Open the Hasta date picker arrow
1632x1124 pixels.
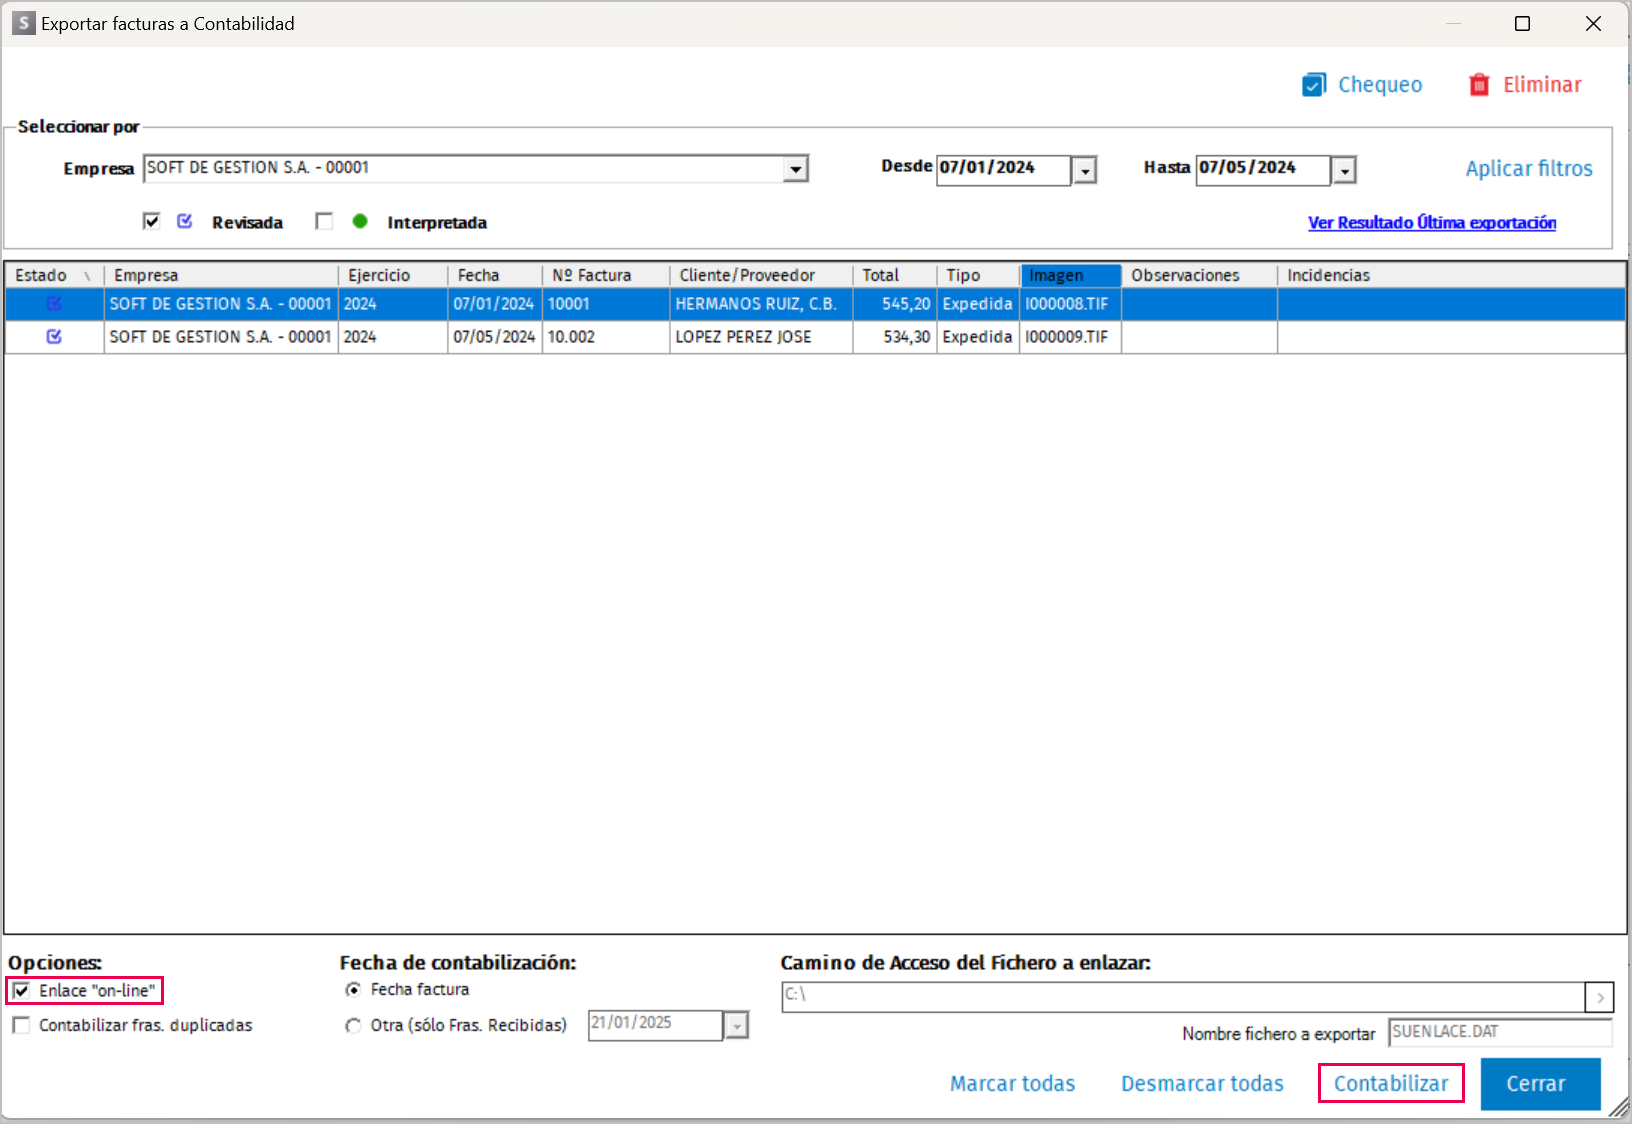1345,171
